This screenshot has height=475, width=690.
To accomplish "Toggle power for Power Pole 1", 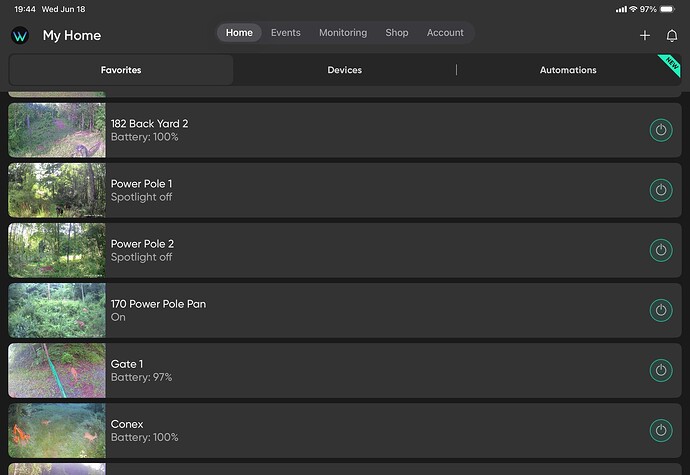I will 661,190.
